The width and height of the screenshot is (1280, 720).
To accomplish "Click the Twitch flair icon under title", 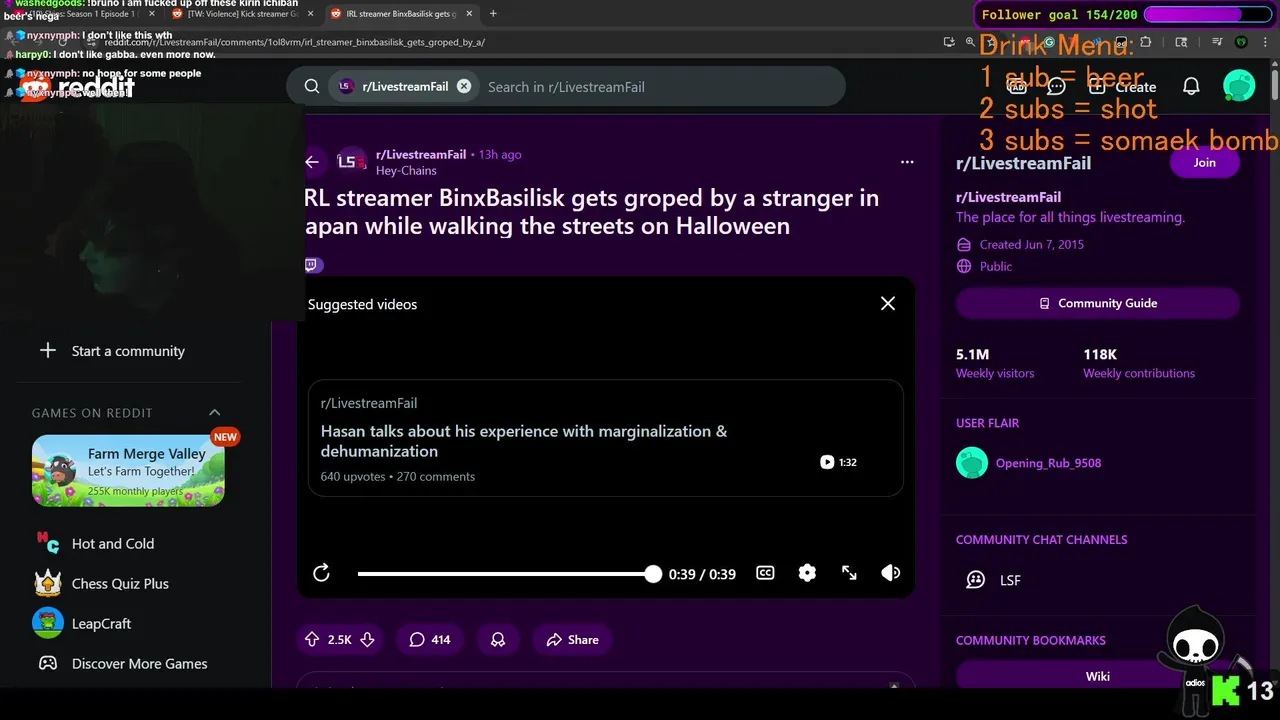I will [313, 265].
